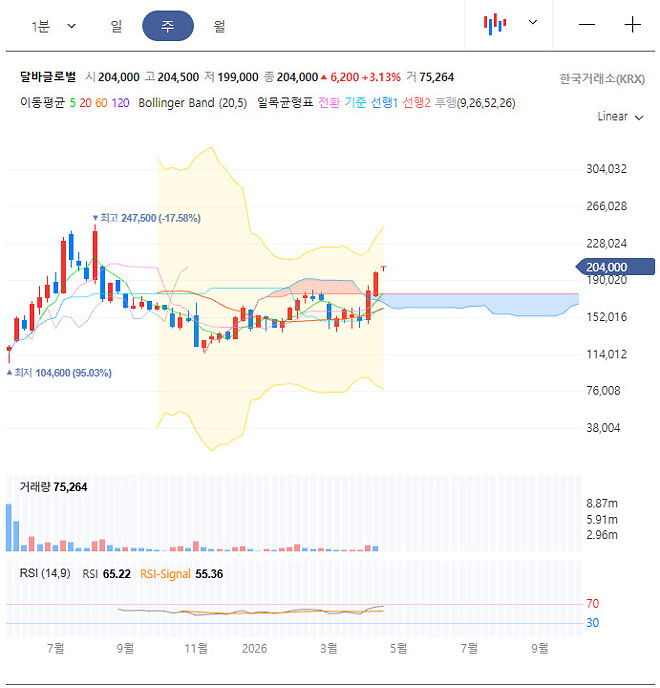This screenshot has width=660, height=688.
Task: Click the 한국거래소(KRX) exchange label
Action: (602, 79)
